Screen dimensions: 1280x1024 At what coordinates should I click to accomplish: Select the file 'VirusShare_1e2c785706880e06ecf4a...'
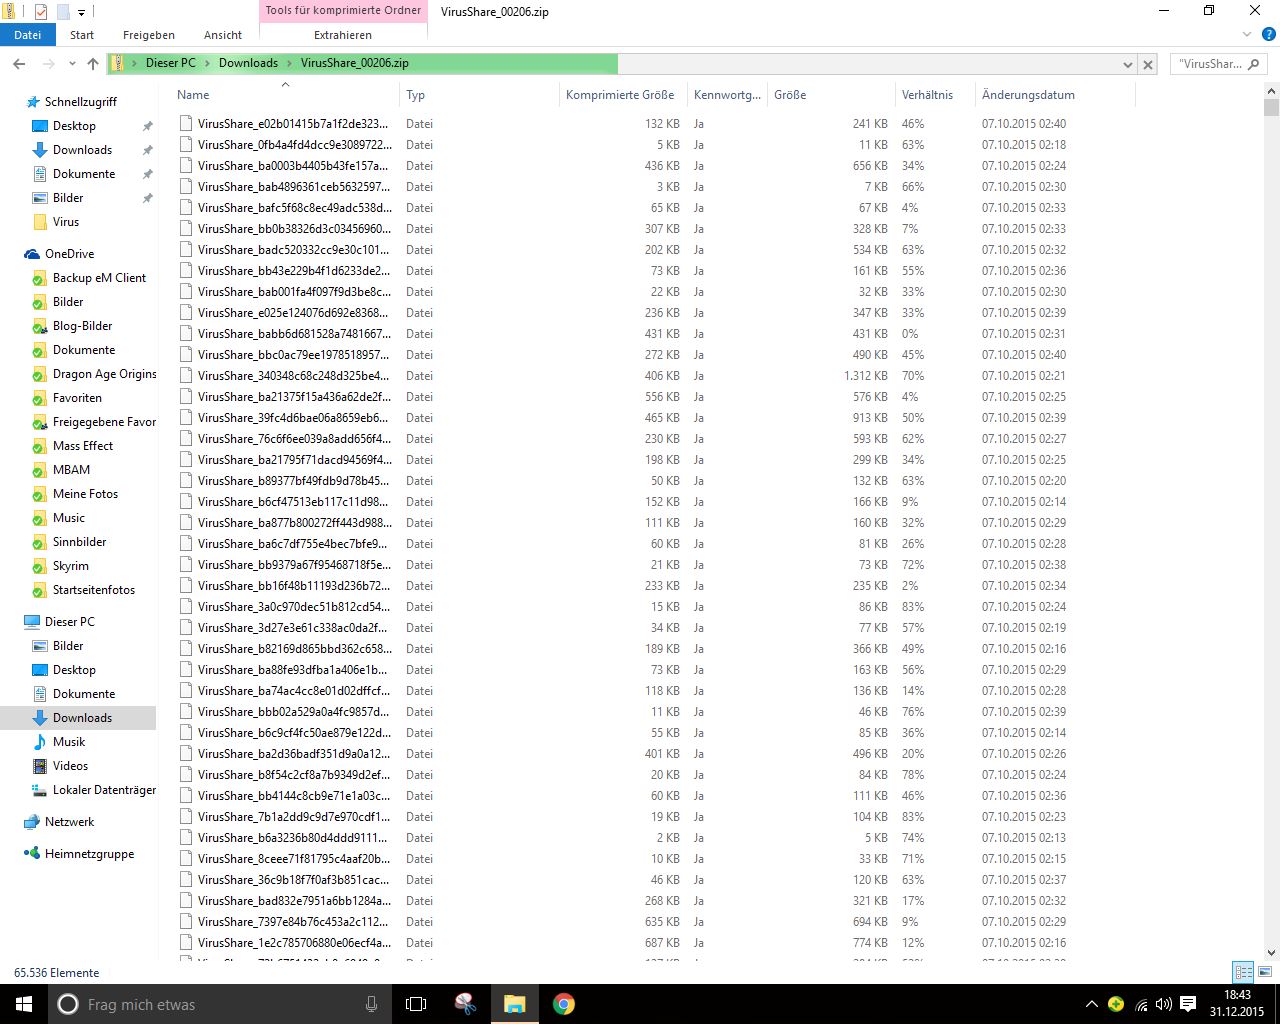coord(294,943)
